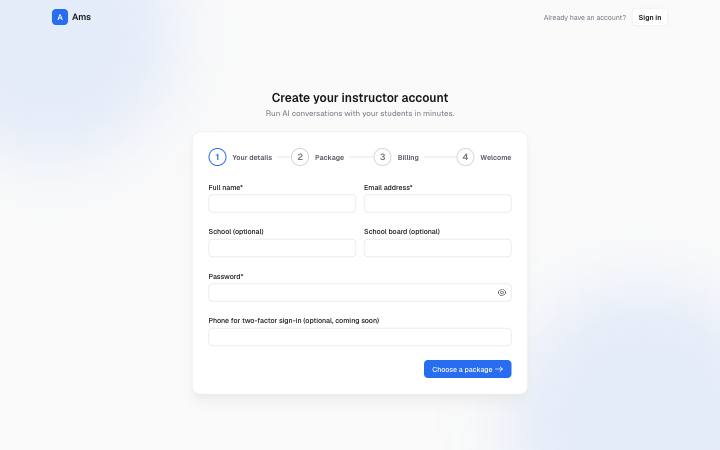720x450 pixels.
Task: Select step 3 Billing circle
Action: pyautogui.click(x=382, y=157)
